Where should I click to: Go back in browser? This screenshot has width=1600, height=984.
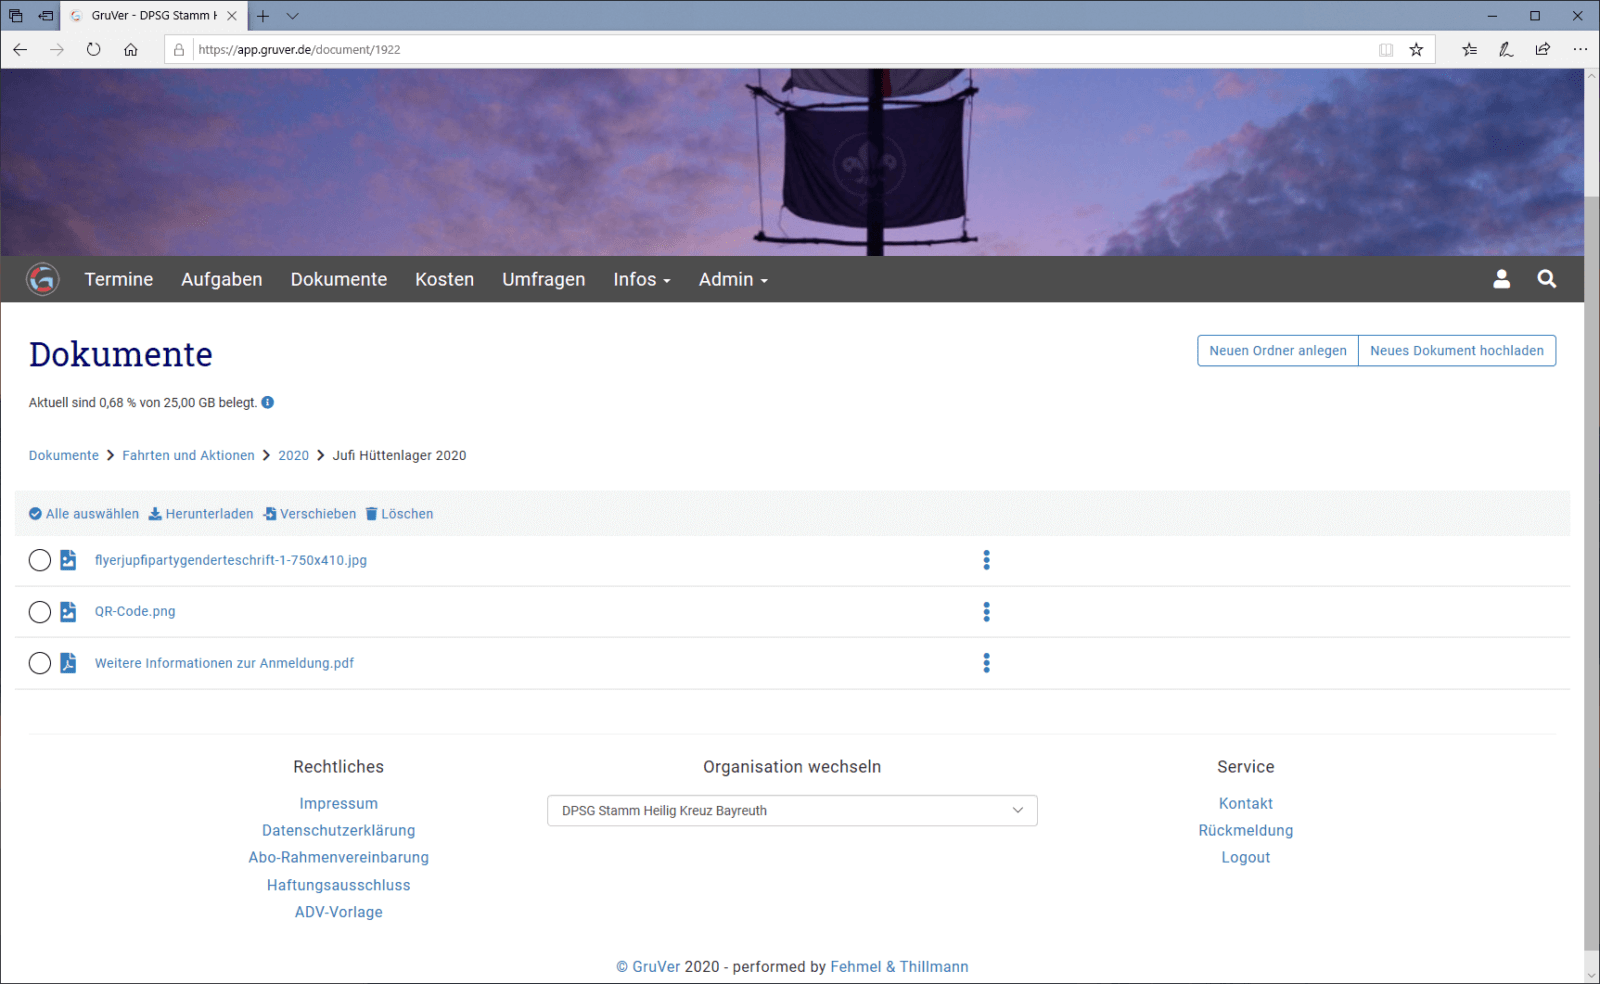point(20,49)
